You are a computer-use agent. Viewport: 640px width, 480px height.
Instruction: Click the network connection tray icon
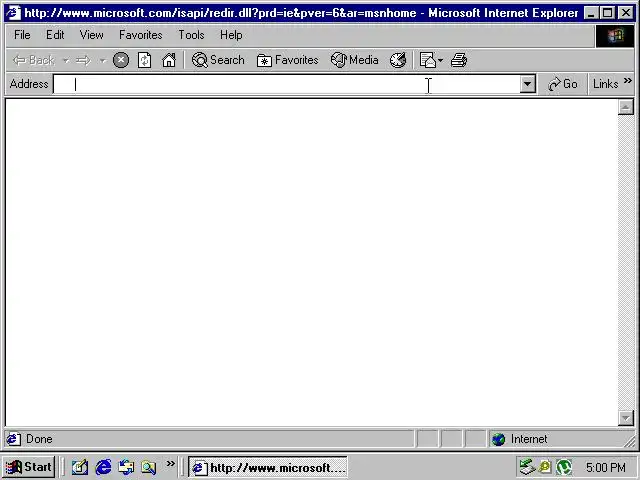pyautogui.click(x=527, y=467)
